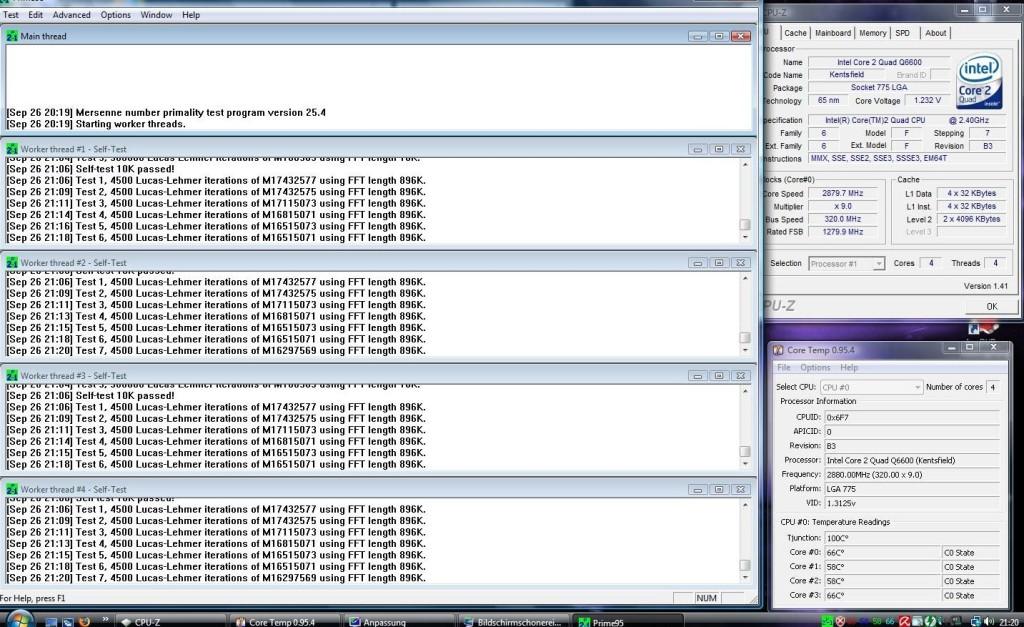Minimize the Worker thread #2 child window
1024x627 pixels.
[x=697, y=263]
